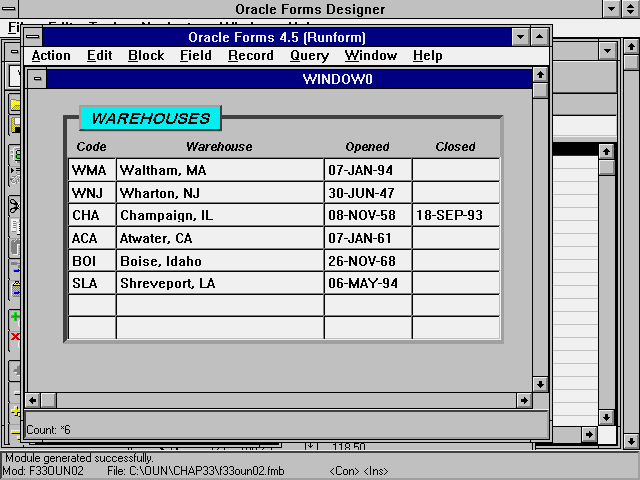Screen dimensions: 640x480
Task: Select the WMA code field
Action: pyautogui.click(x=92, y=170)
